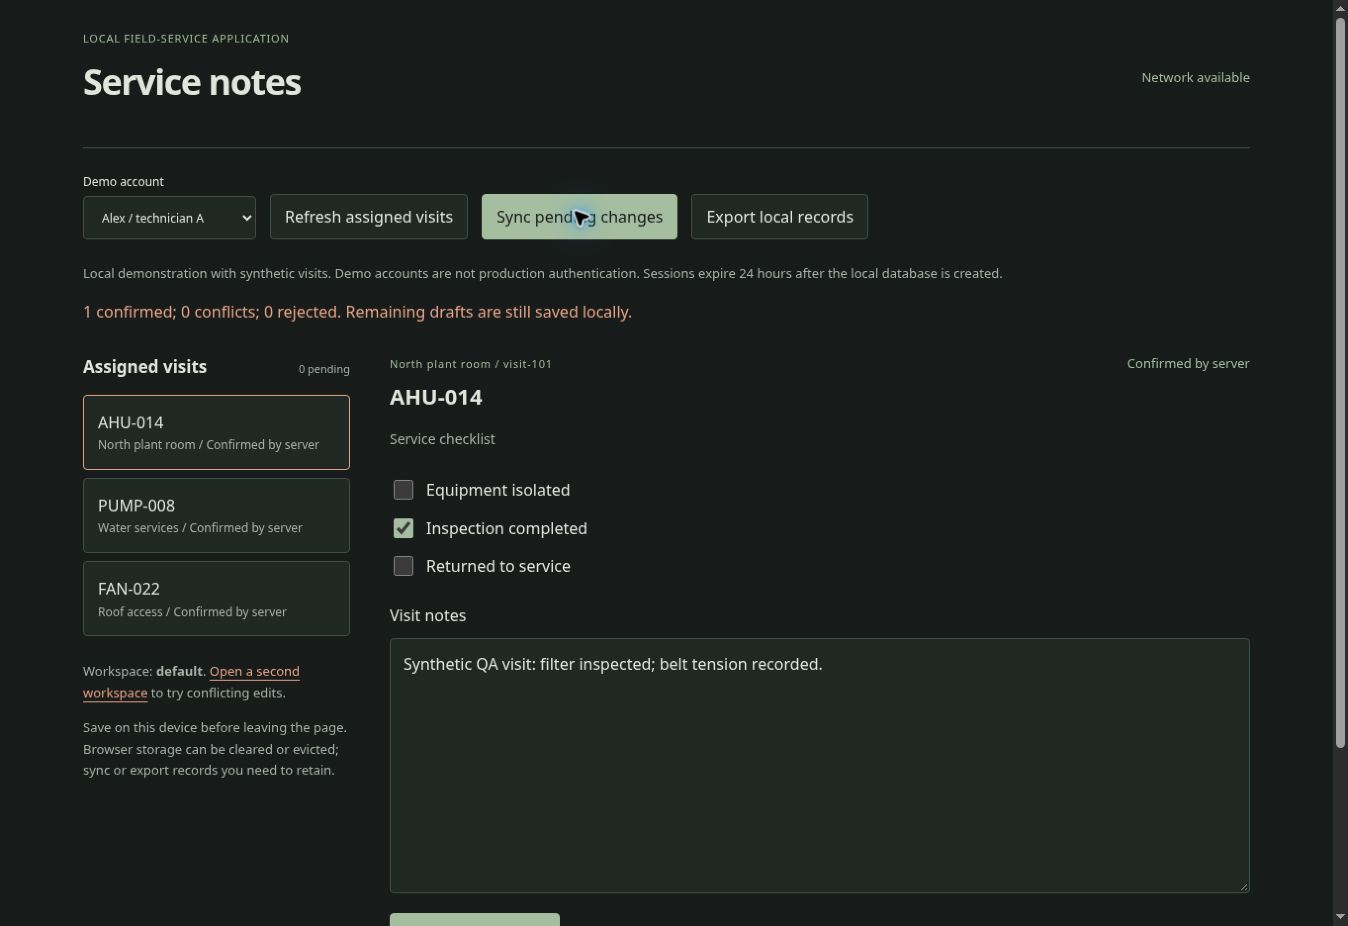Click the 'North plant room / visit-101' breadcrumb
Image resolution: width=1348 pixels, height=926 pixels.
(x=471, y=364)
